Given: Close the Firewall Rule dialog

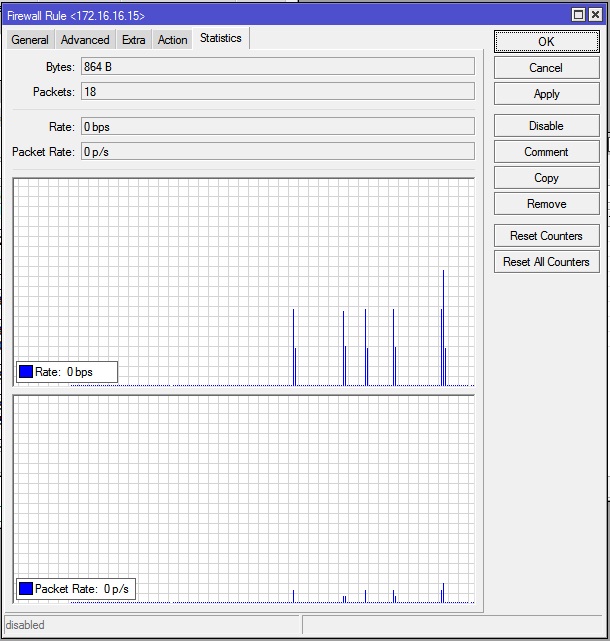Looking at the screenshot, I should coord(597,15).
